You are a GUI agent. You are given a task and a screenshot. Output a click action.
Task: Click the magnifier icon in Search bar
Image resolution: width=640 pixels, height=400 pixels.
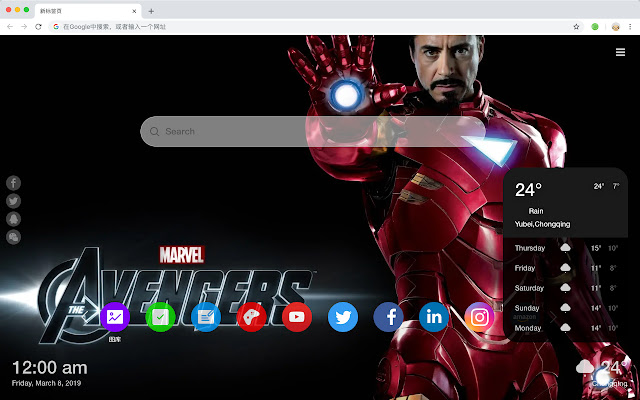[x=154, y=131]
